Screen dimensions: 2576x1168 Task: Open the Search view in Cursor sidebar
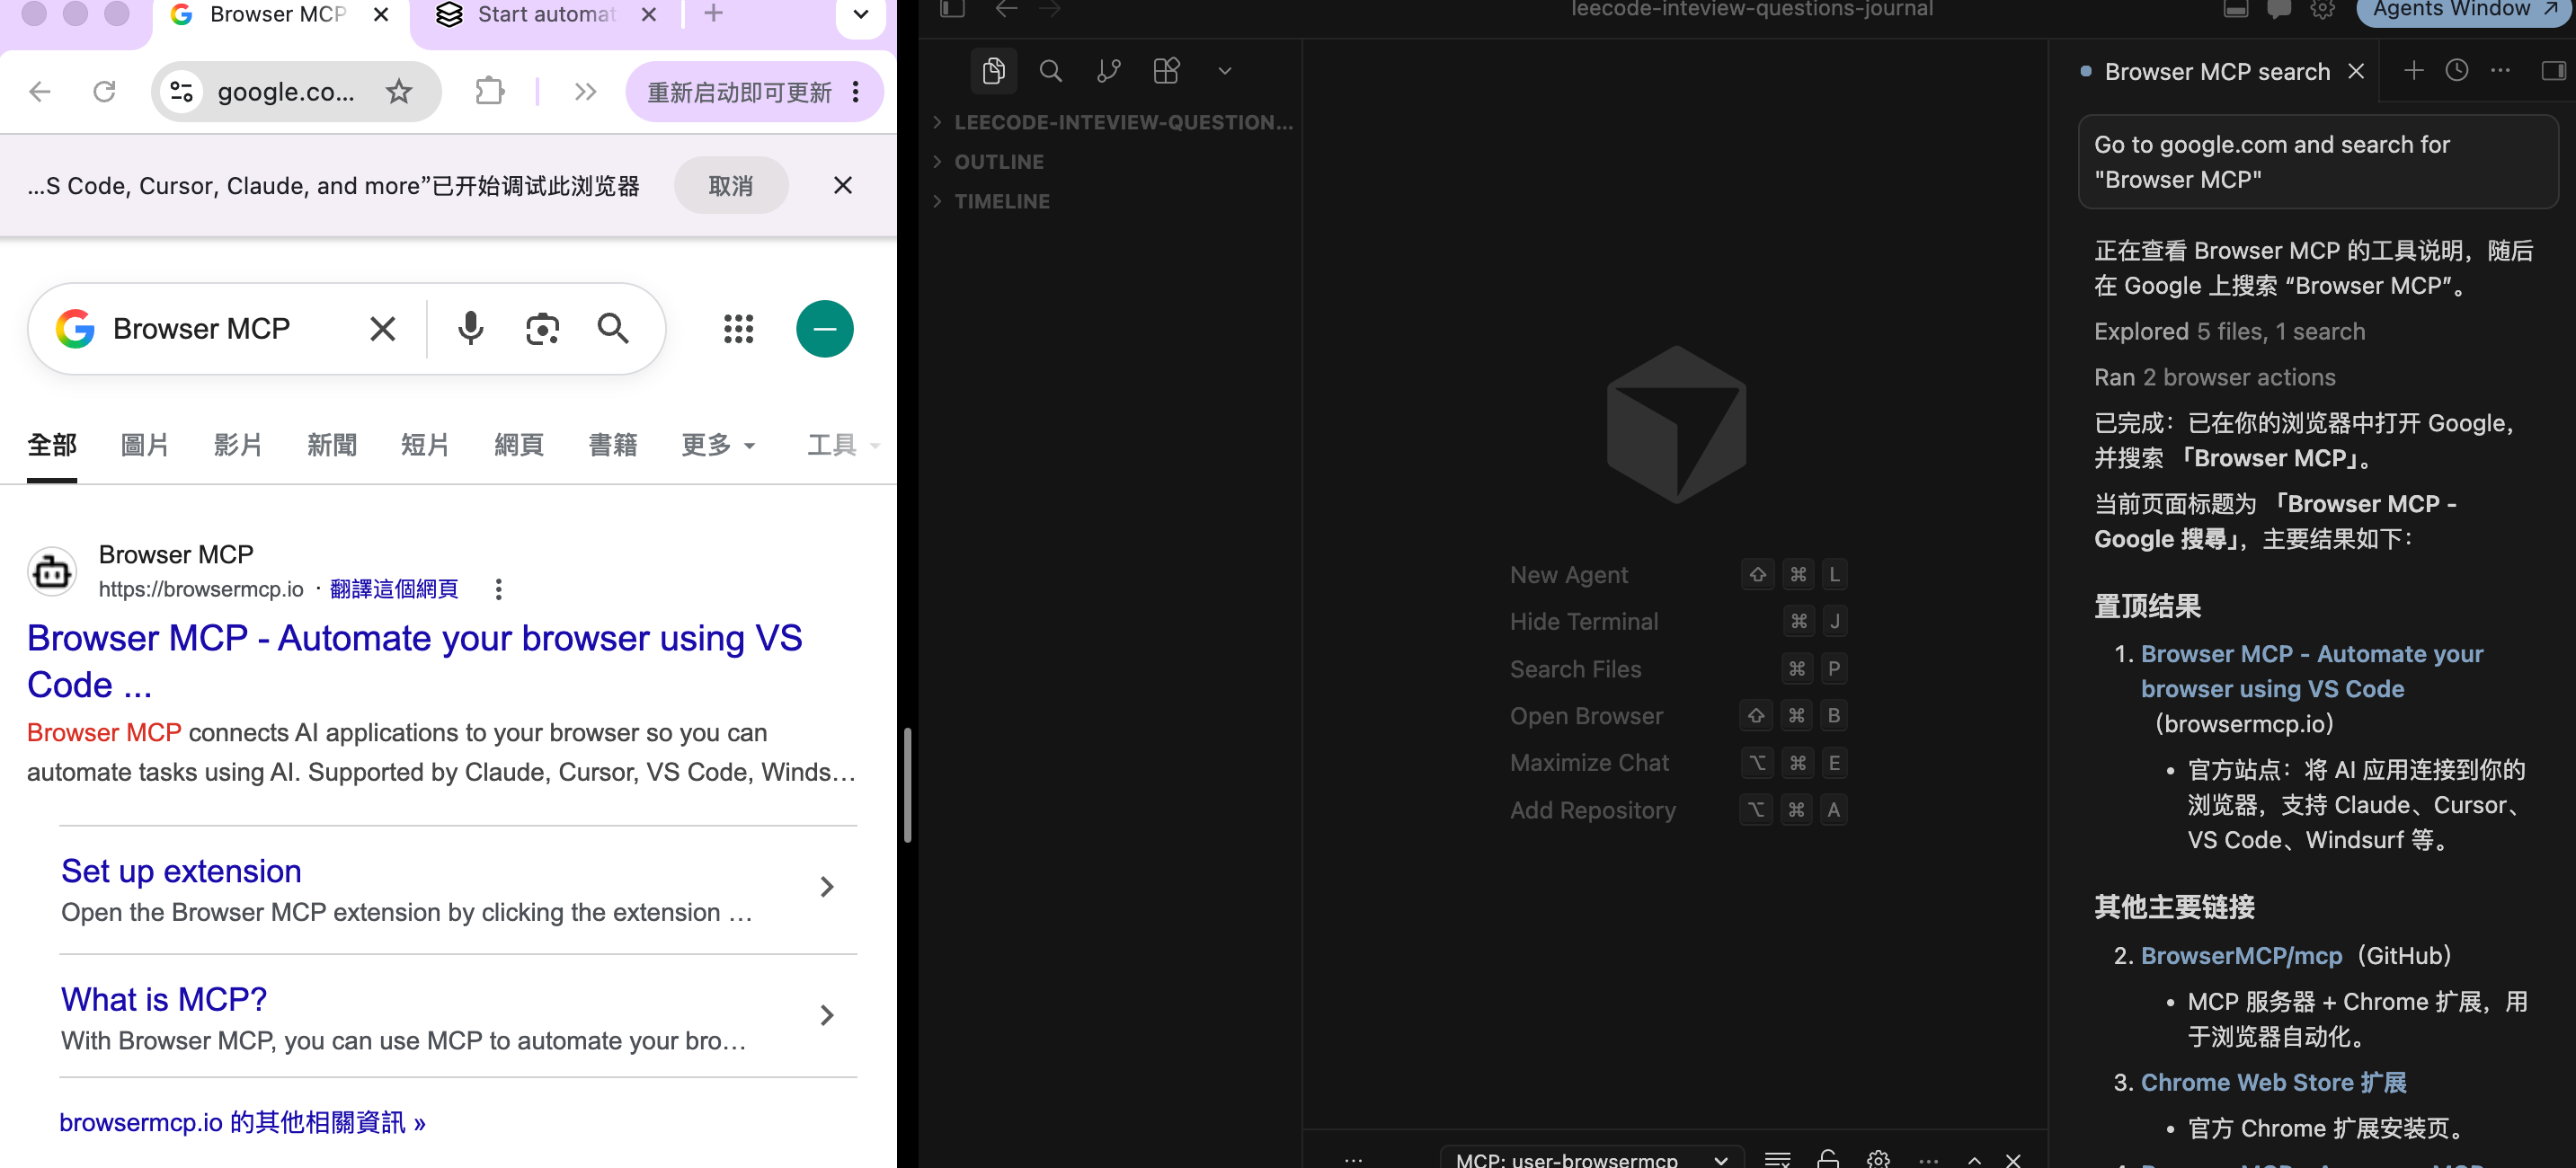1050,71
